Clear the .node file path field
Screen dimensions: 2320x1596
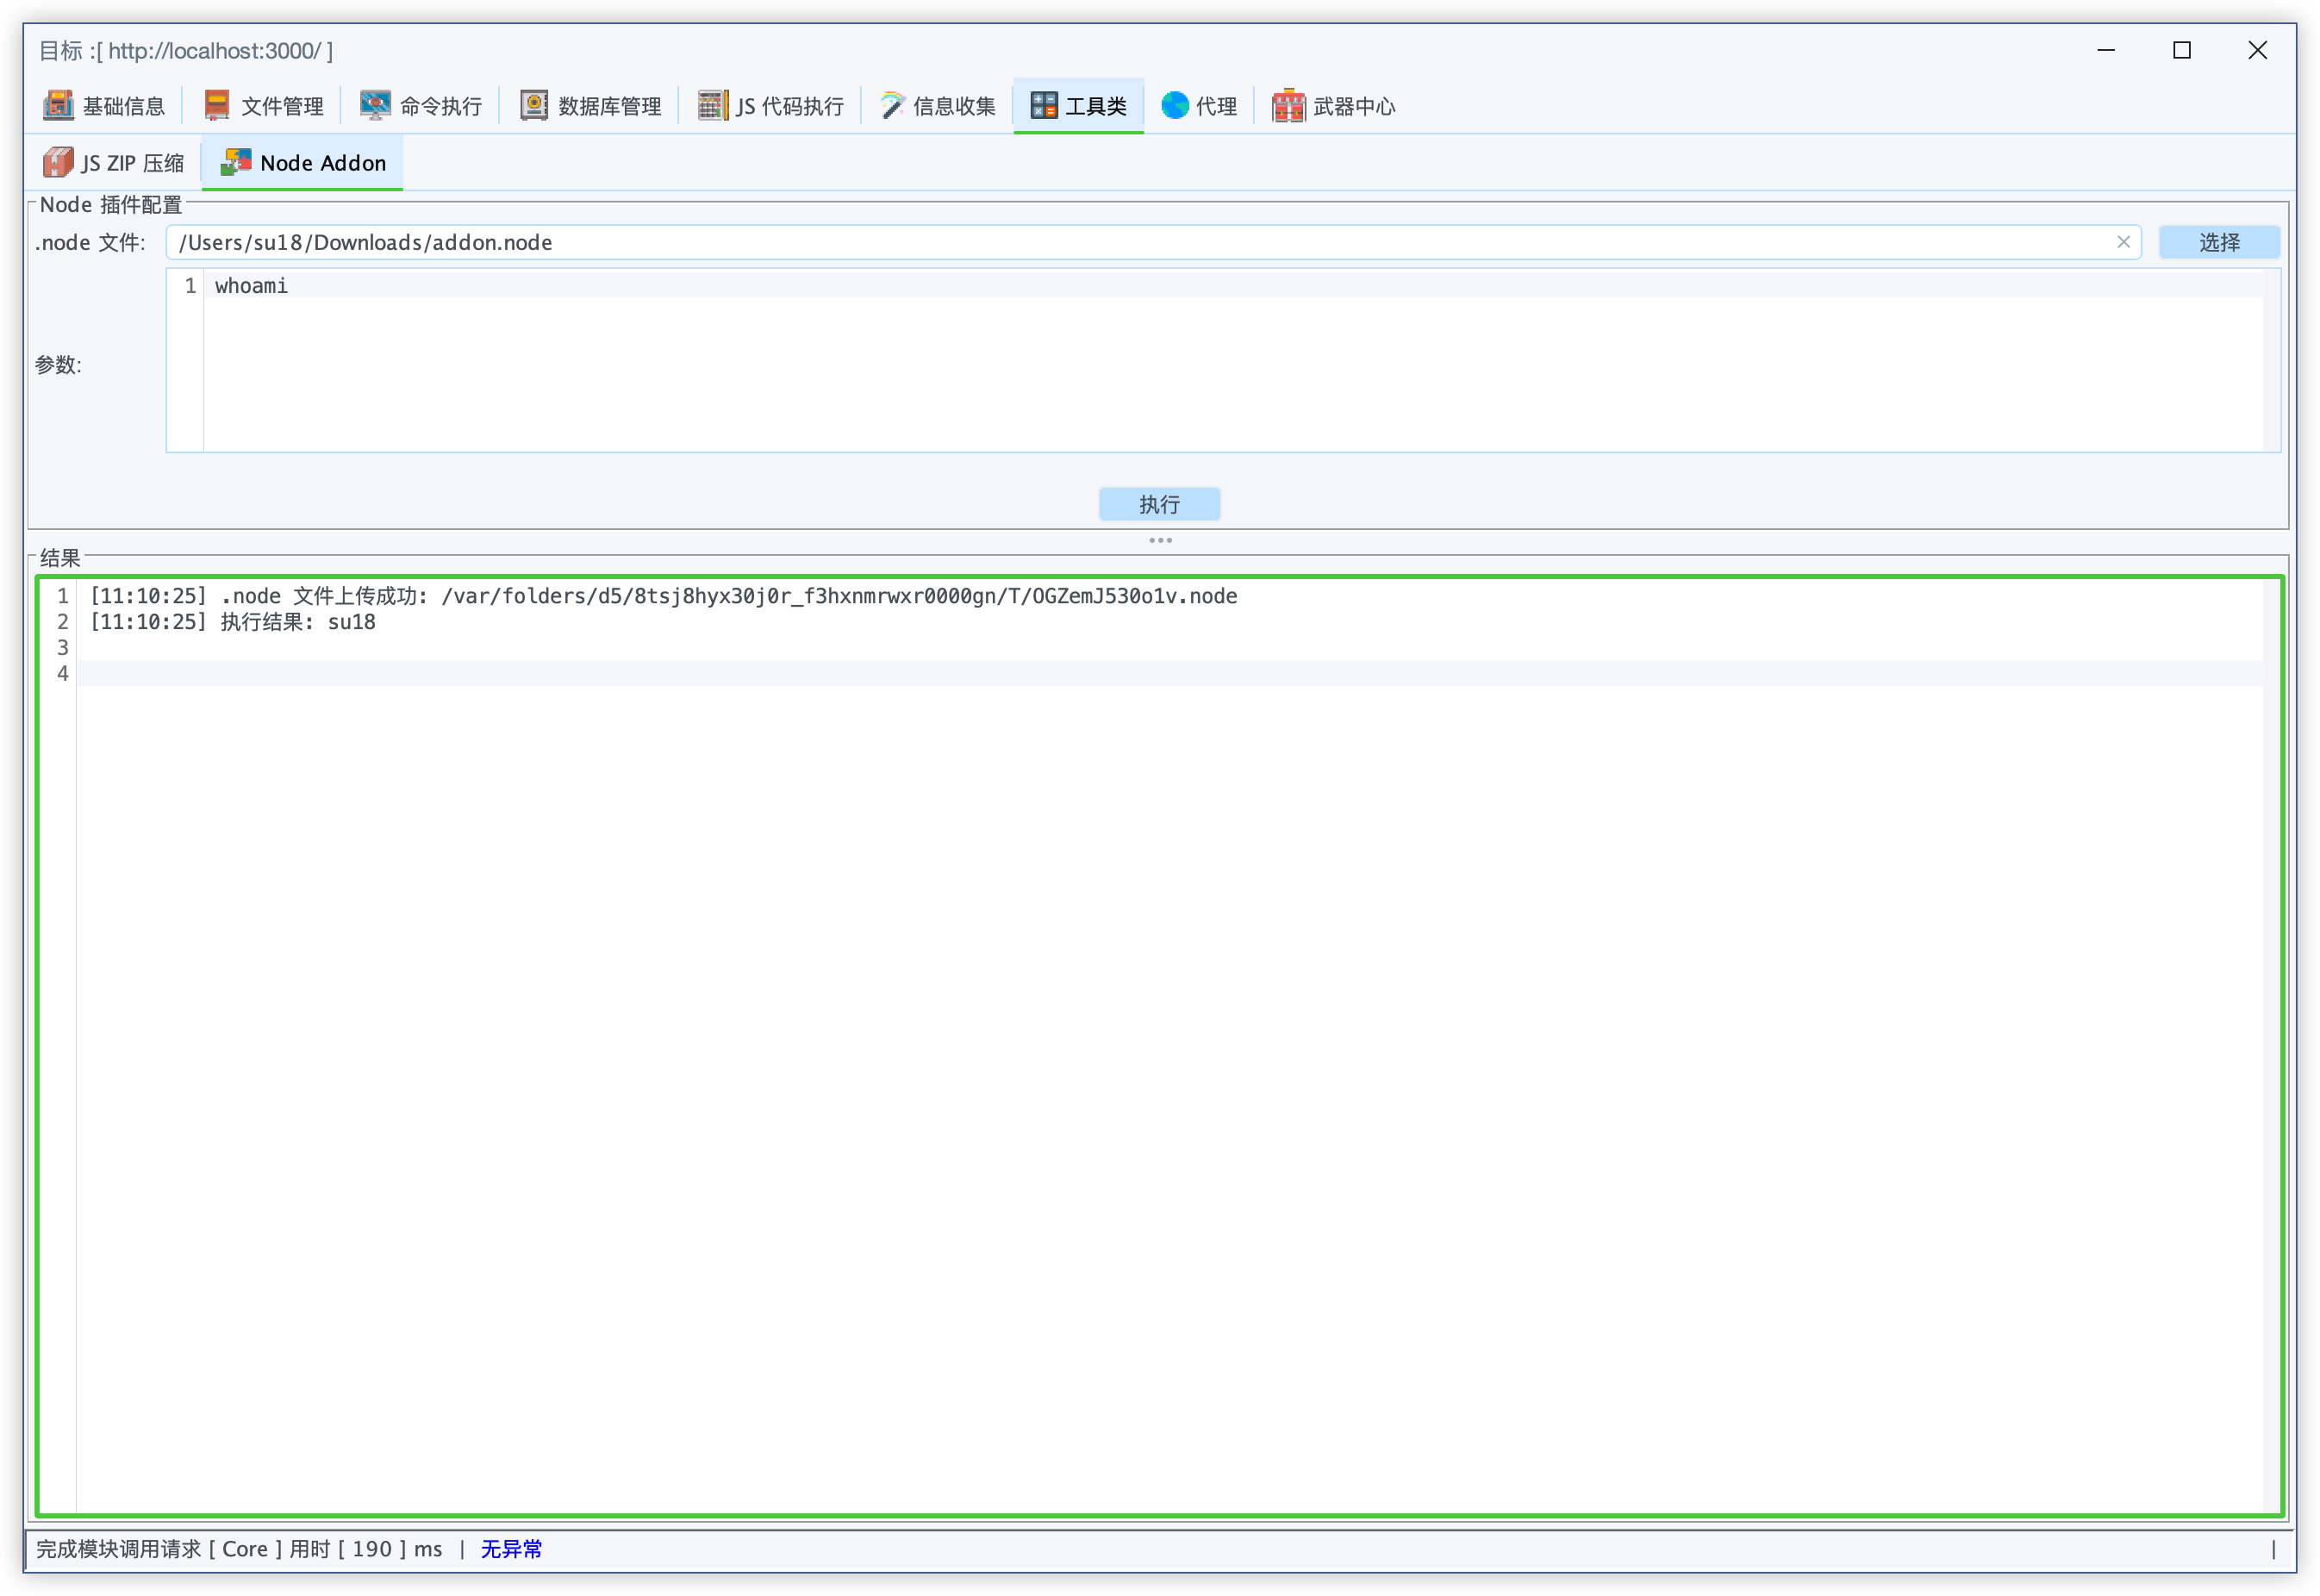tap(2123, 242)
